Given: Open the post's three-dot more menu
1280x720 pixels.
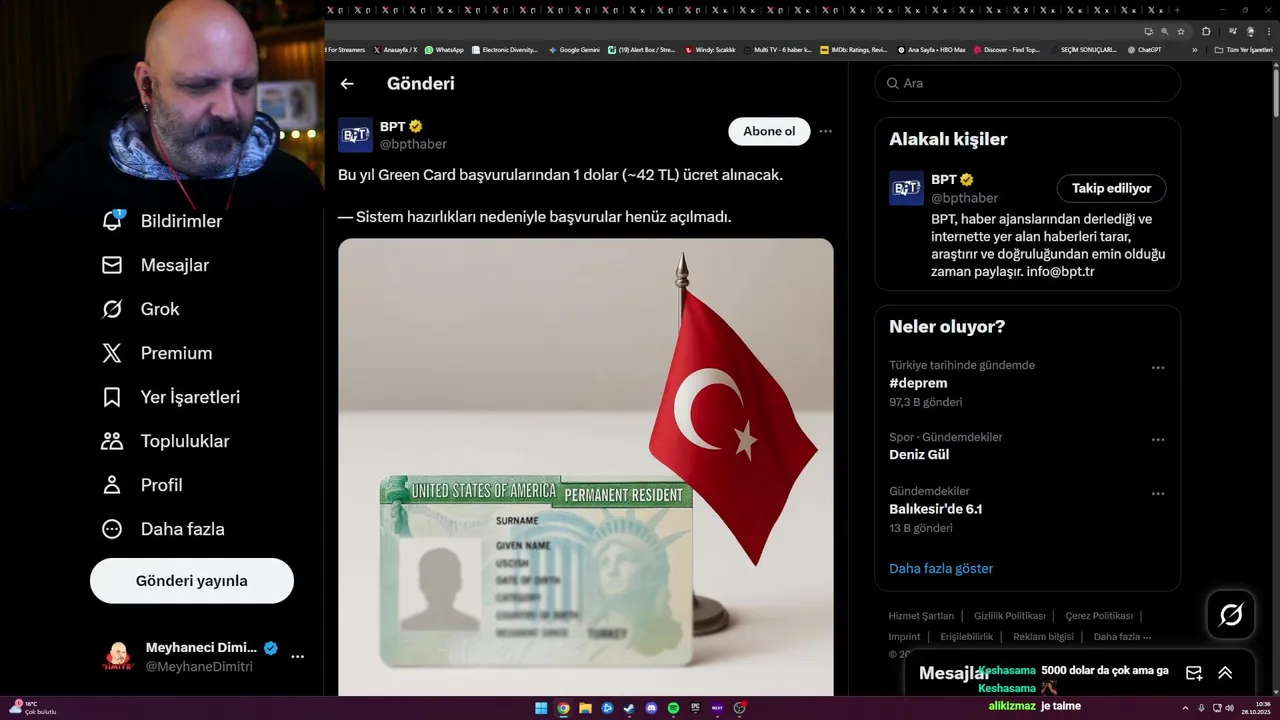Looking at the screenshot, I should (x=825, y=131).
